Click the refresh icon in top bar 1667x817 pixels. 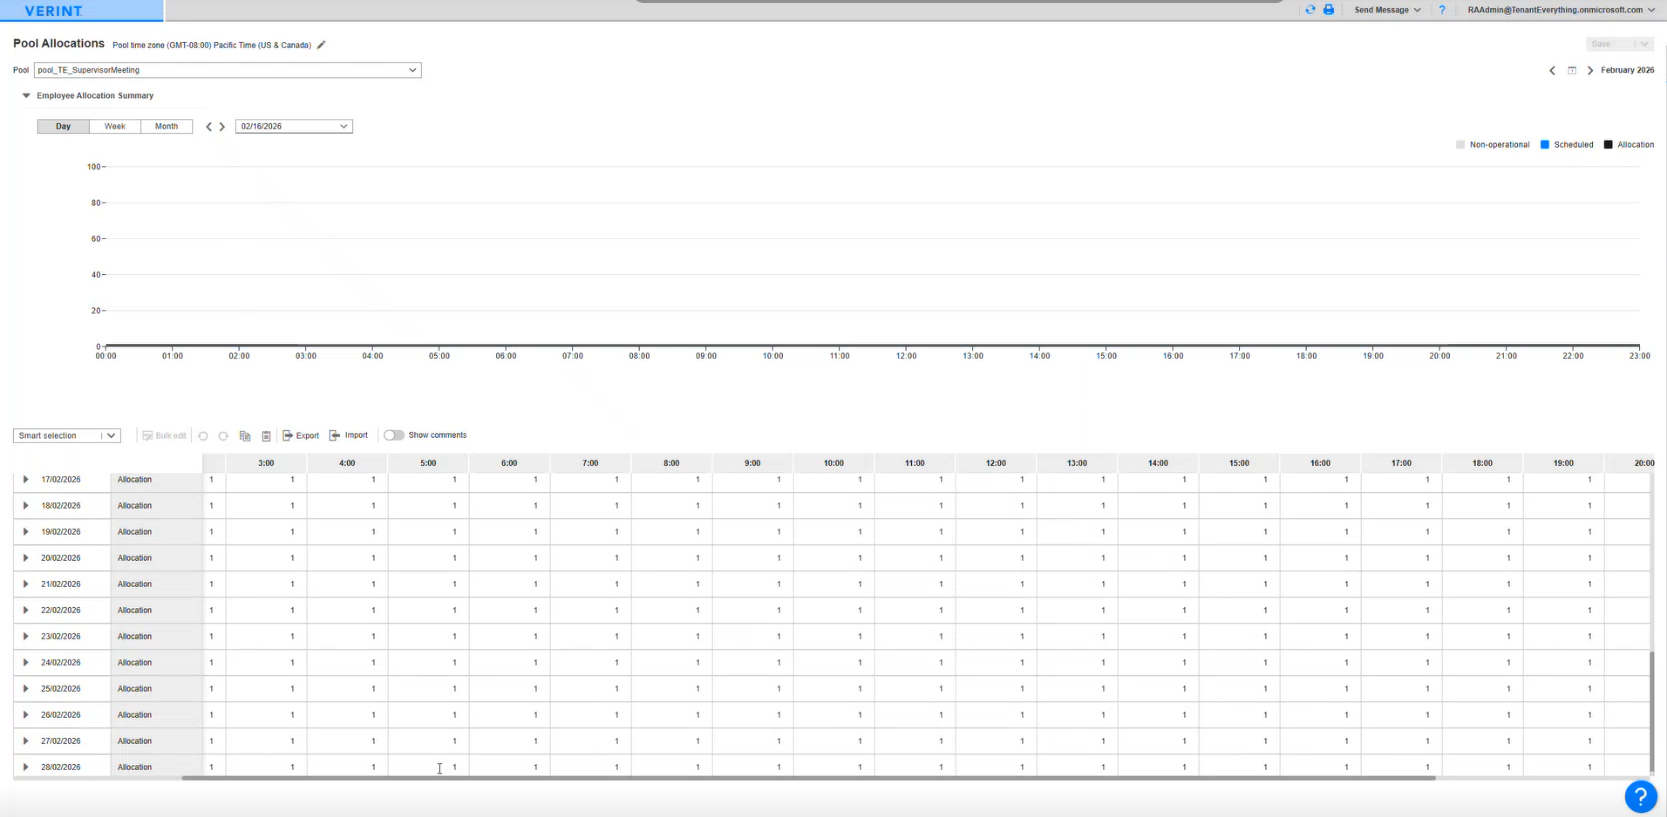point(1310,10)
